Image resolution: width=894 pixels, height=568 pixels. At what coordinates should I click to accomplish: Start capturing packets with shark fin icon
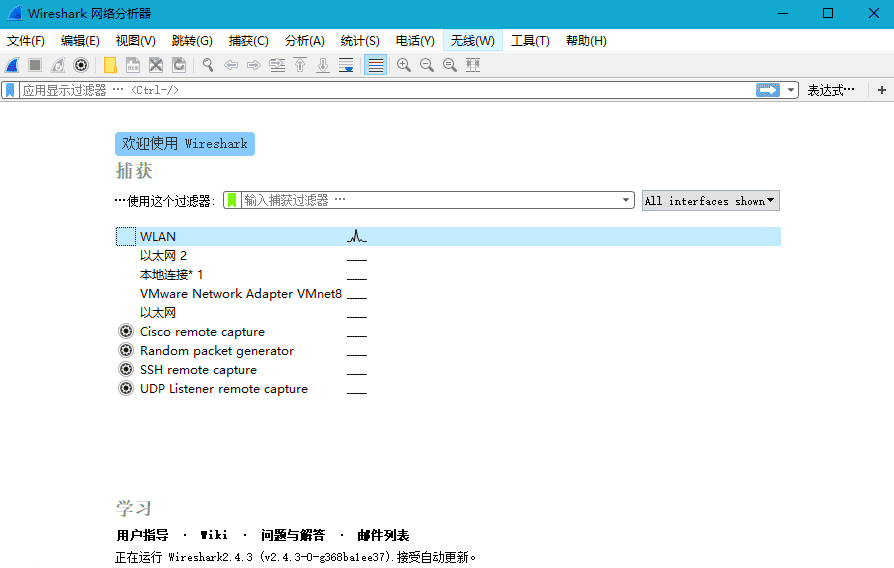(13, 65)
